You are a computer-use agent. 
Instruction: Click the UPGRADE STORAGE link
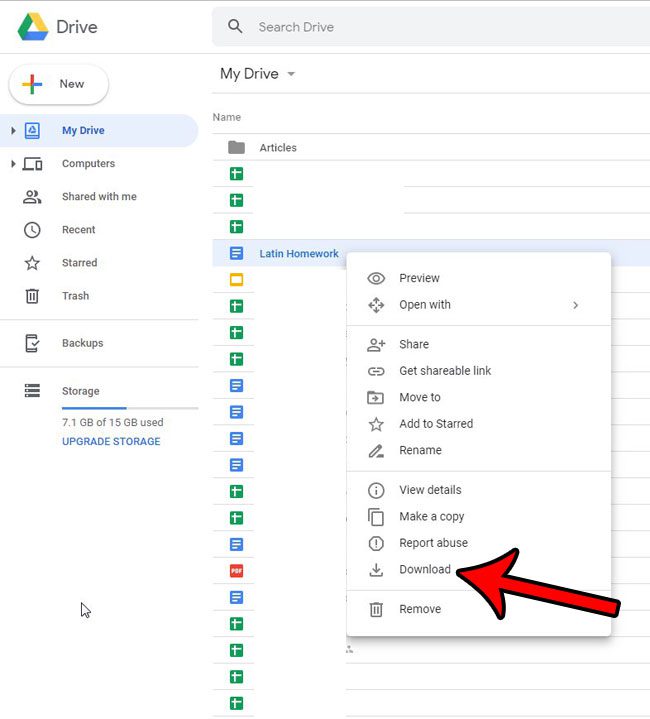[x=111, y=441]
